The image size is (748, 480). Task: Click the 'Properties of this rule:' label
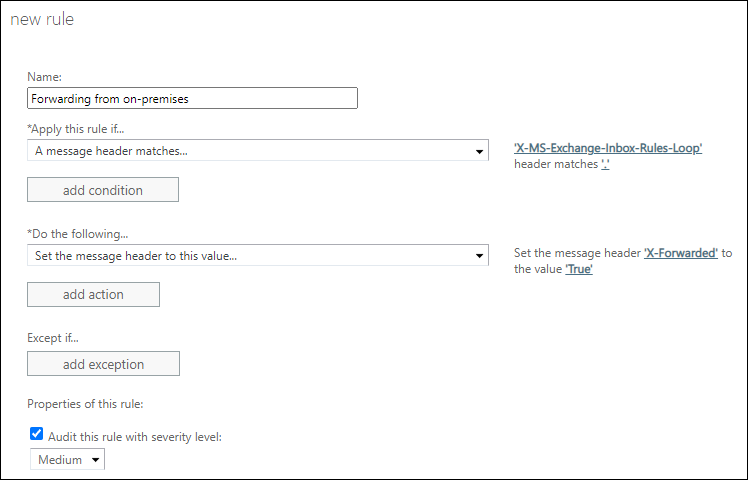(x=85, y=404)
